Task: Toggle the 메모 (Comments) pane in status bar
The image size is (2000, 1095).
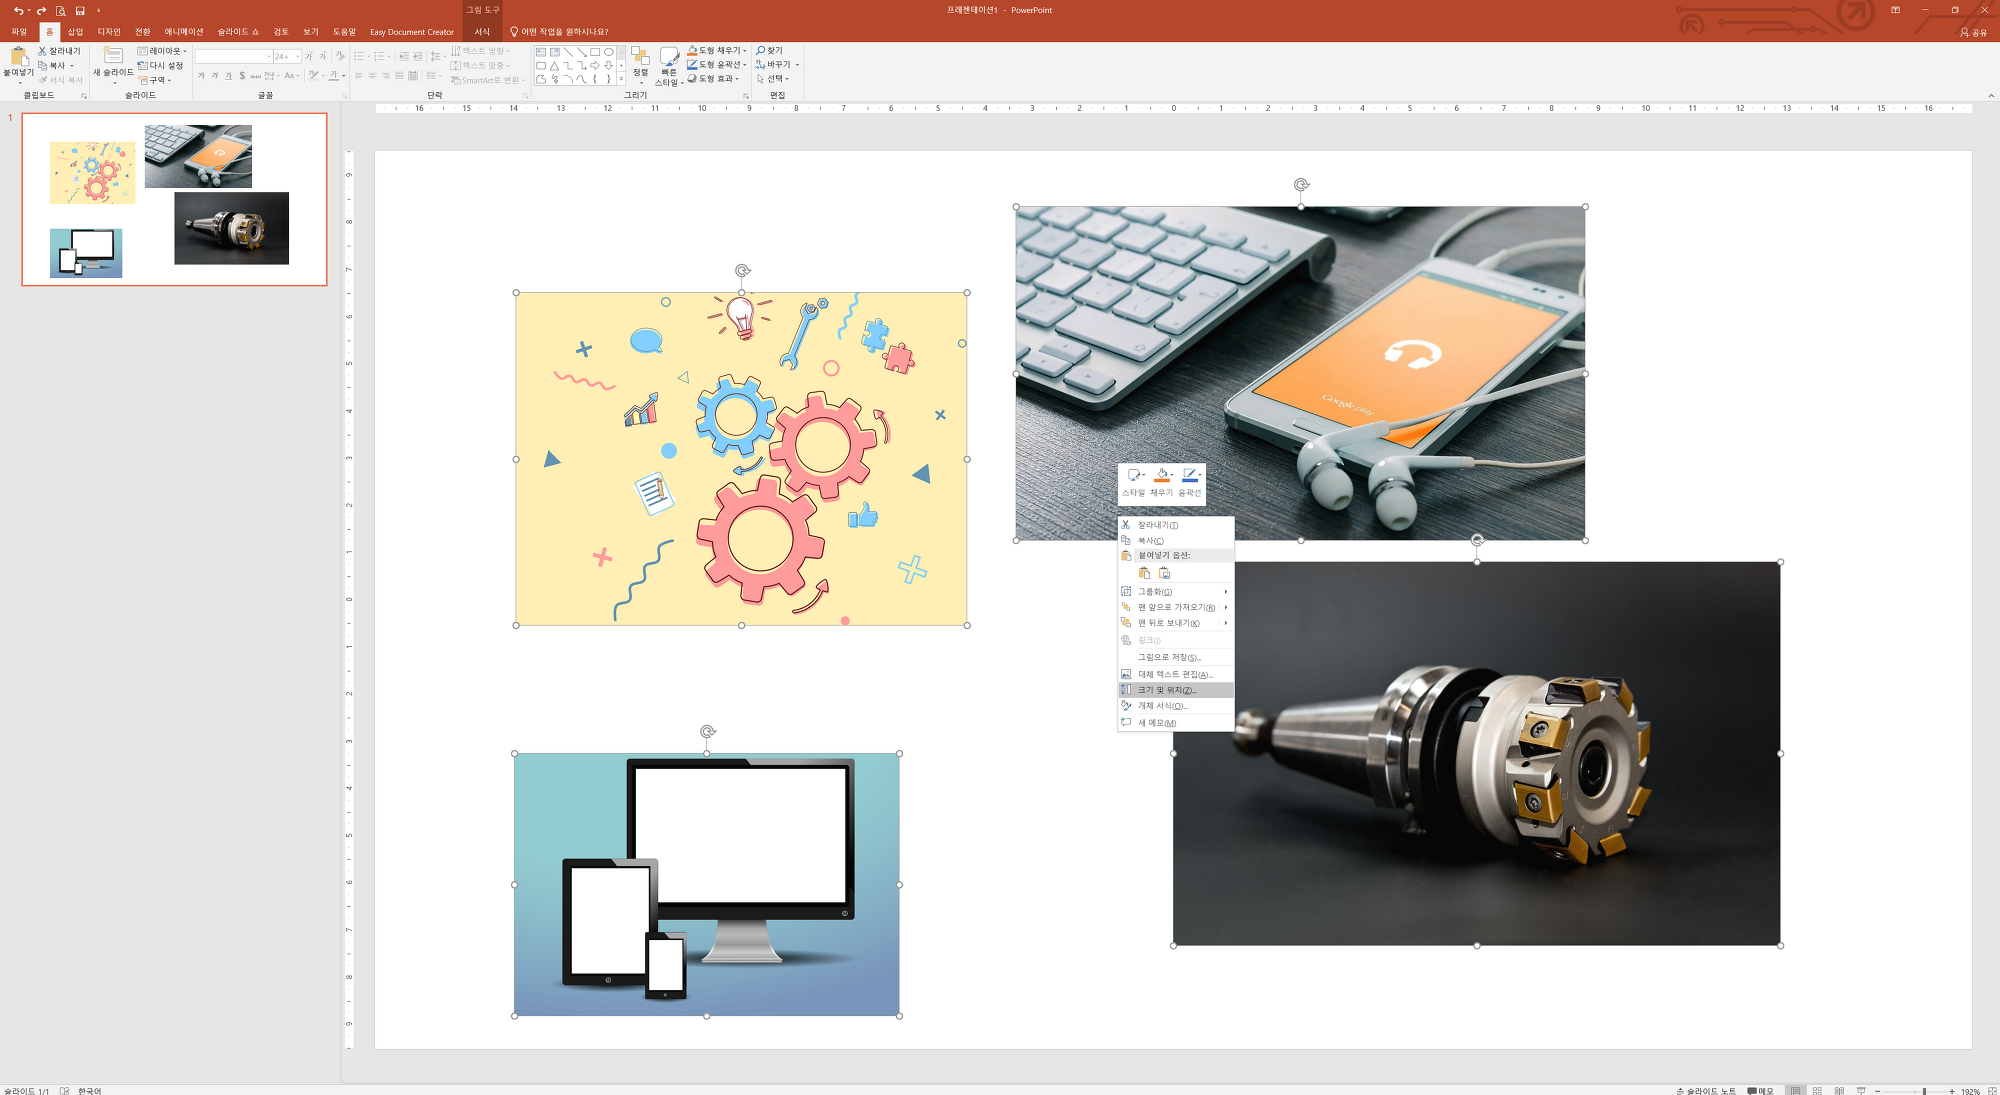Action: [x=1760, y=1090]
